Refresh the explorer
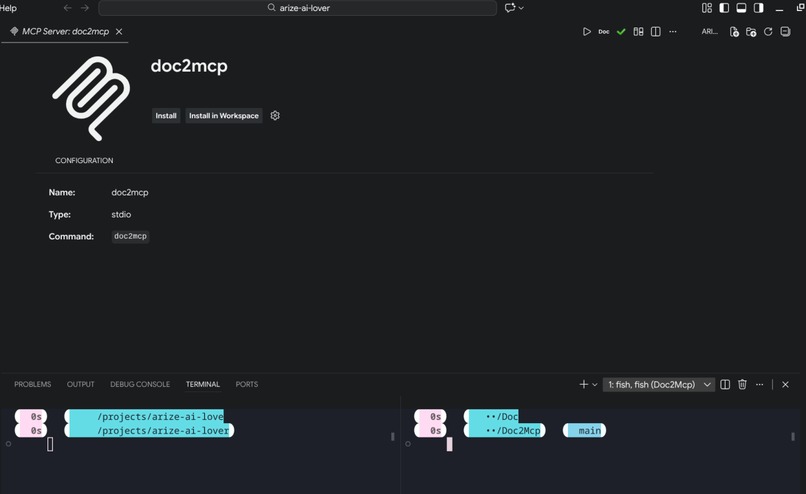This screenshot has width=806, height=494. click(x=768, y=31)
